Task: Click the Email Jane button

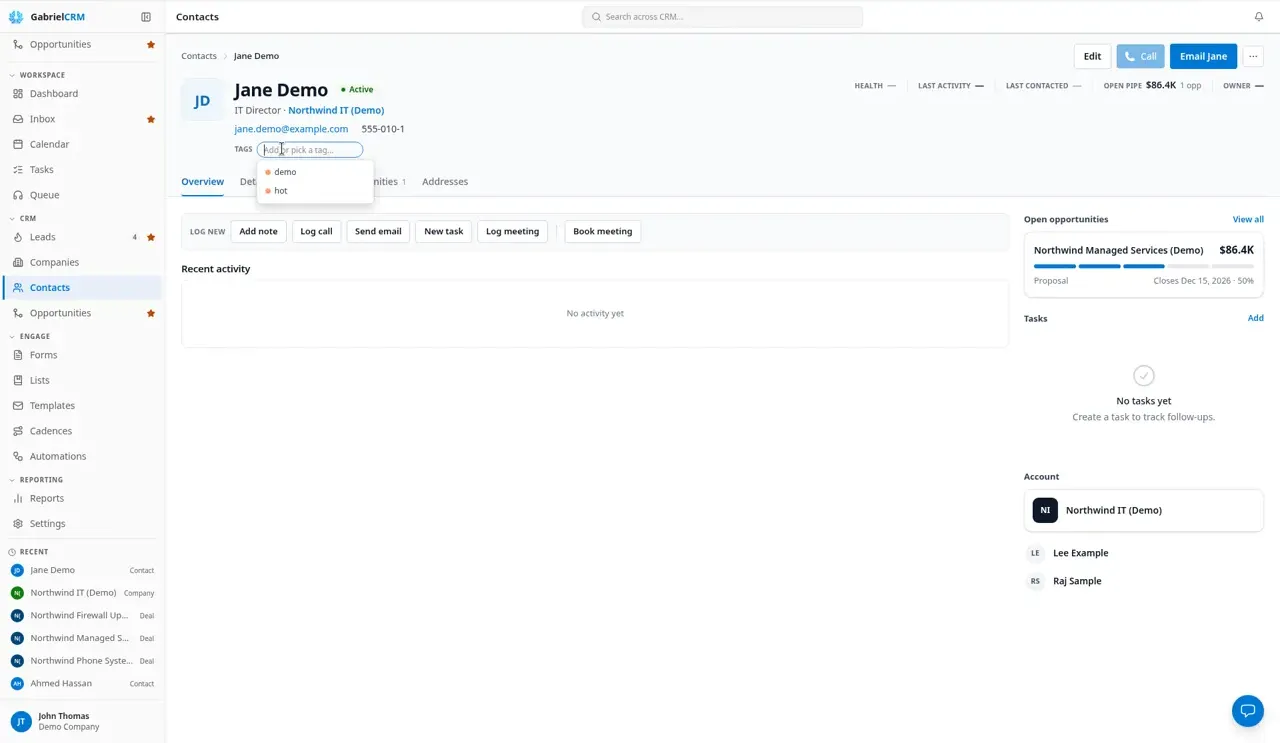Action: [1203, 57]
